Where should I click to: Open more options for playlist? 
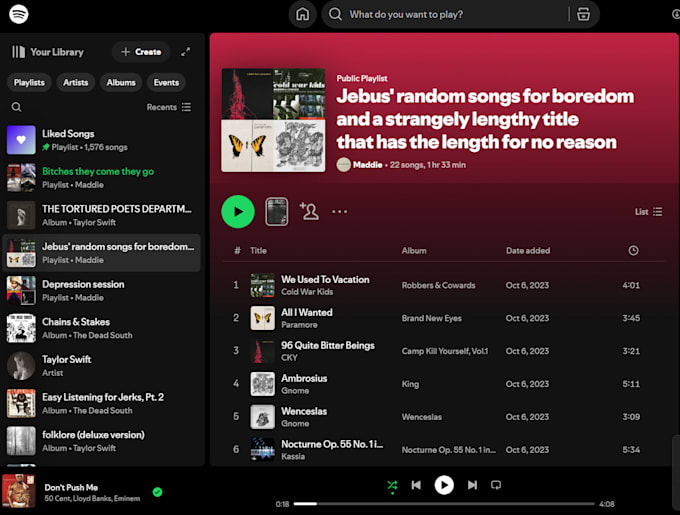click(339, 212)
